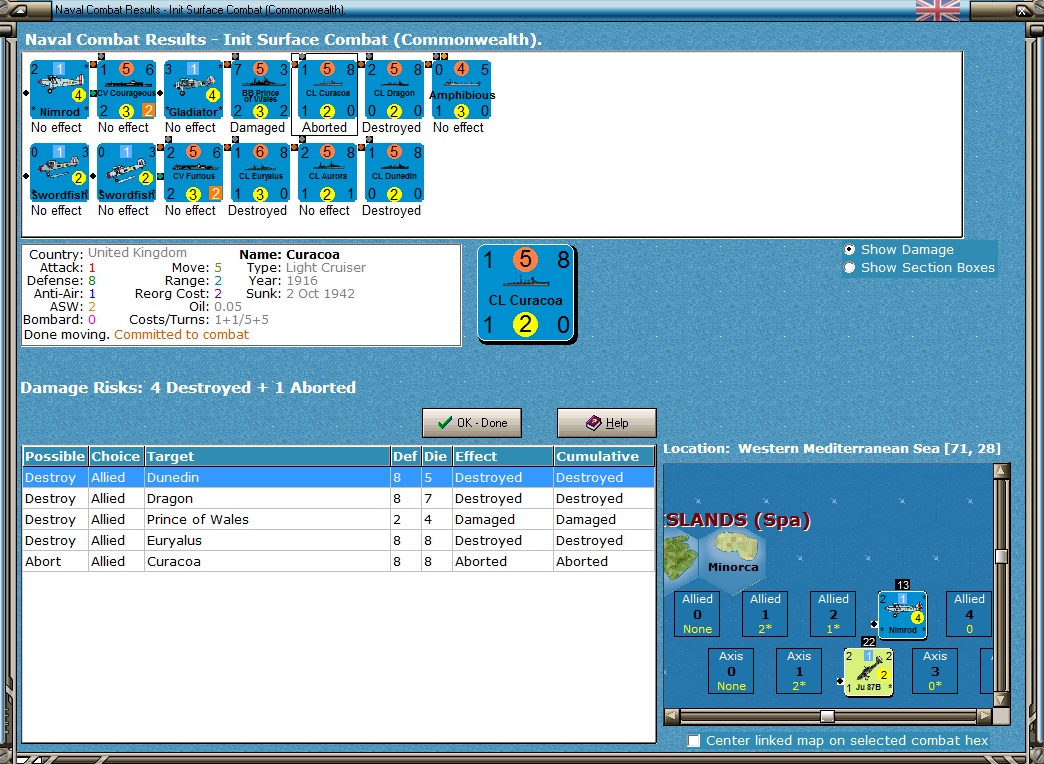Select the CL Dragon counter
This screenshot has height=764, width=1044.
click(x=394, y=90)
